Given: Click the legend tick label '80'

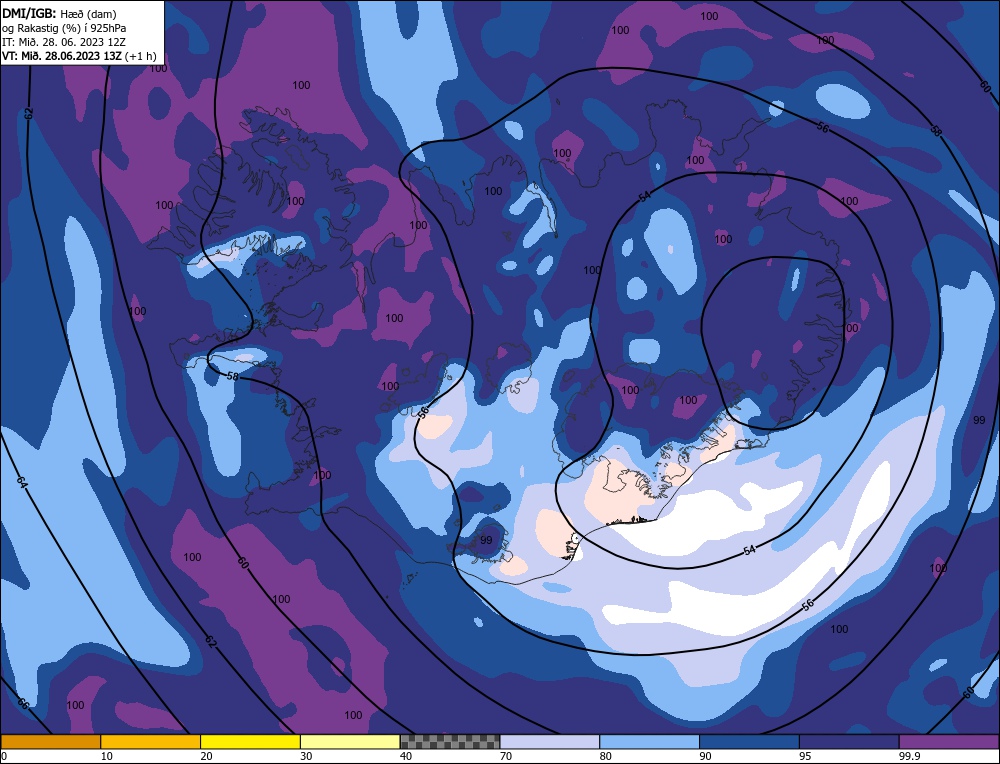Looking at the screenshot, I should tap(606, 756).
